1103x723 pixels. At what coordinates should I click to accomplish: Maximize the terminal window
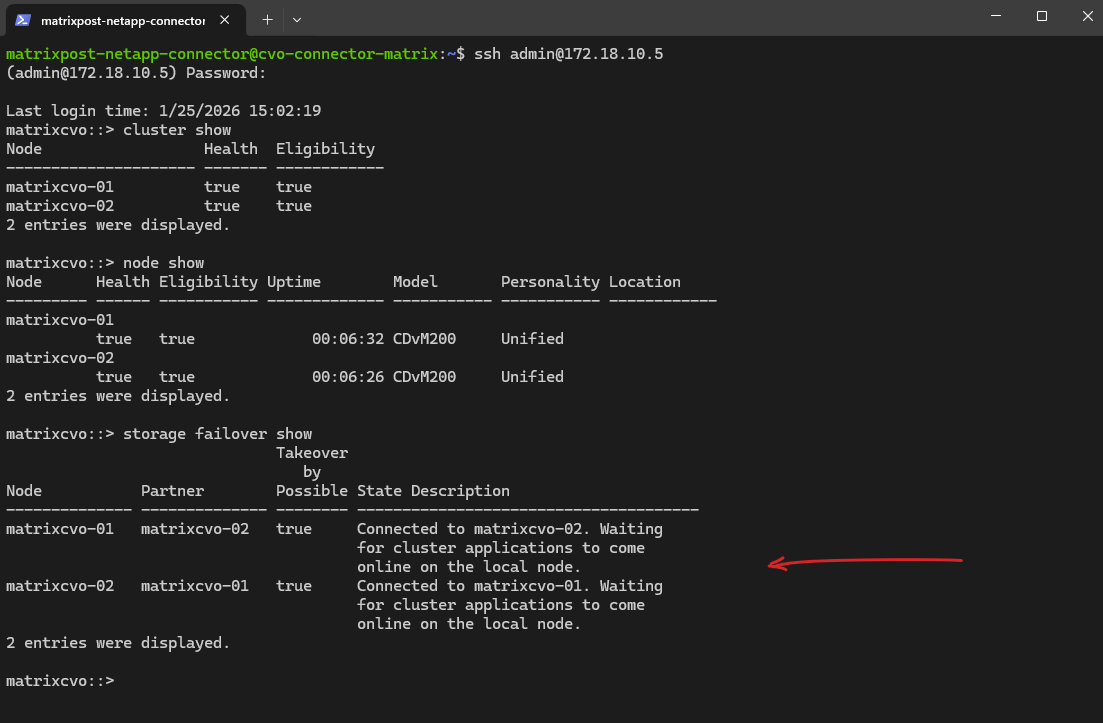click(x=1041, y=17)
